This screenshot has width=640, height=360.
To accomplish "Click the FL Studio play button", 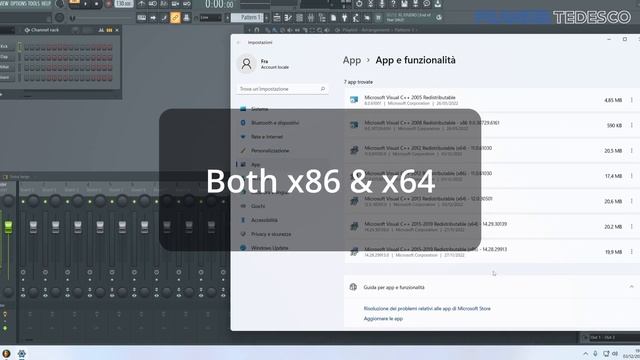I will pos(86,4).
